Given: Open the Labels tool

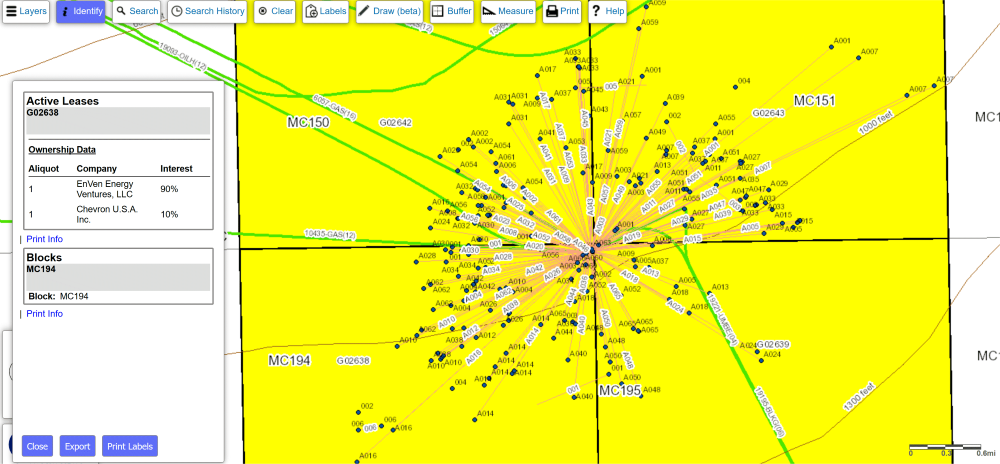Looking at the screenshot, I should click(325, 11).
